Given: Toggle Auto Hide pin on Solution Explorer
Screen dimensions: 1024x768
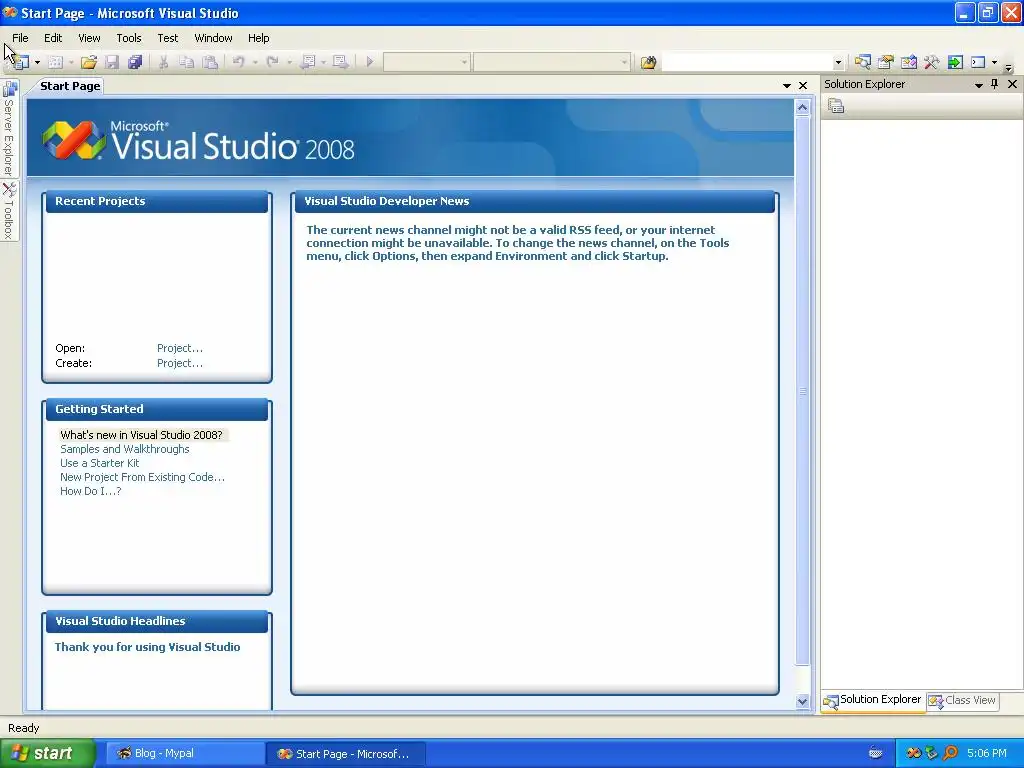Looking at the screenshot, I should tap(995, 84).
